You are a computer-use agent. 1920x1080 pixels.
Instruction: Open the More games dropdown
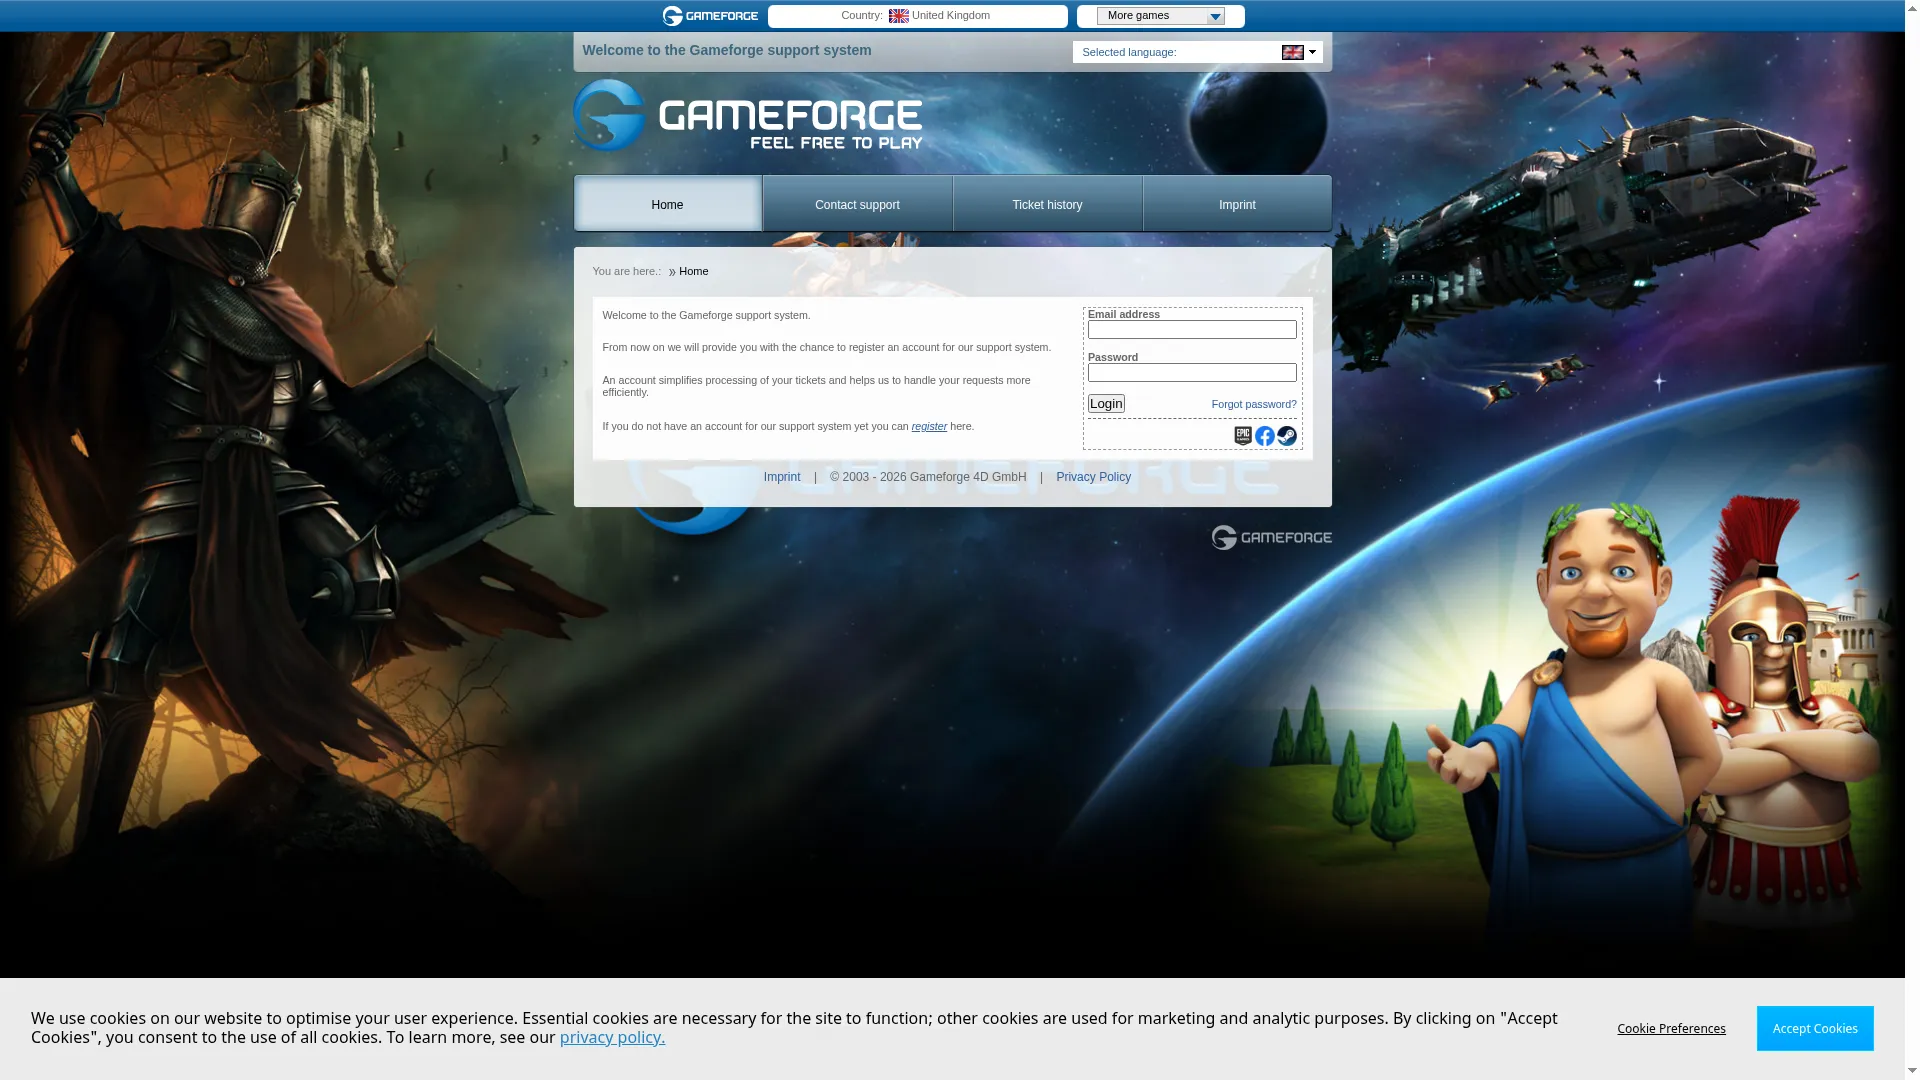(x=1160, y=16)
